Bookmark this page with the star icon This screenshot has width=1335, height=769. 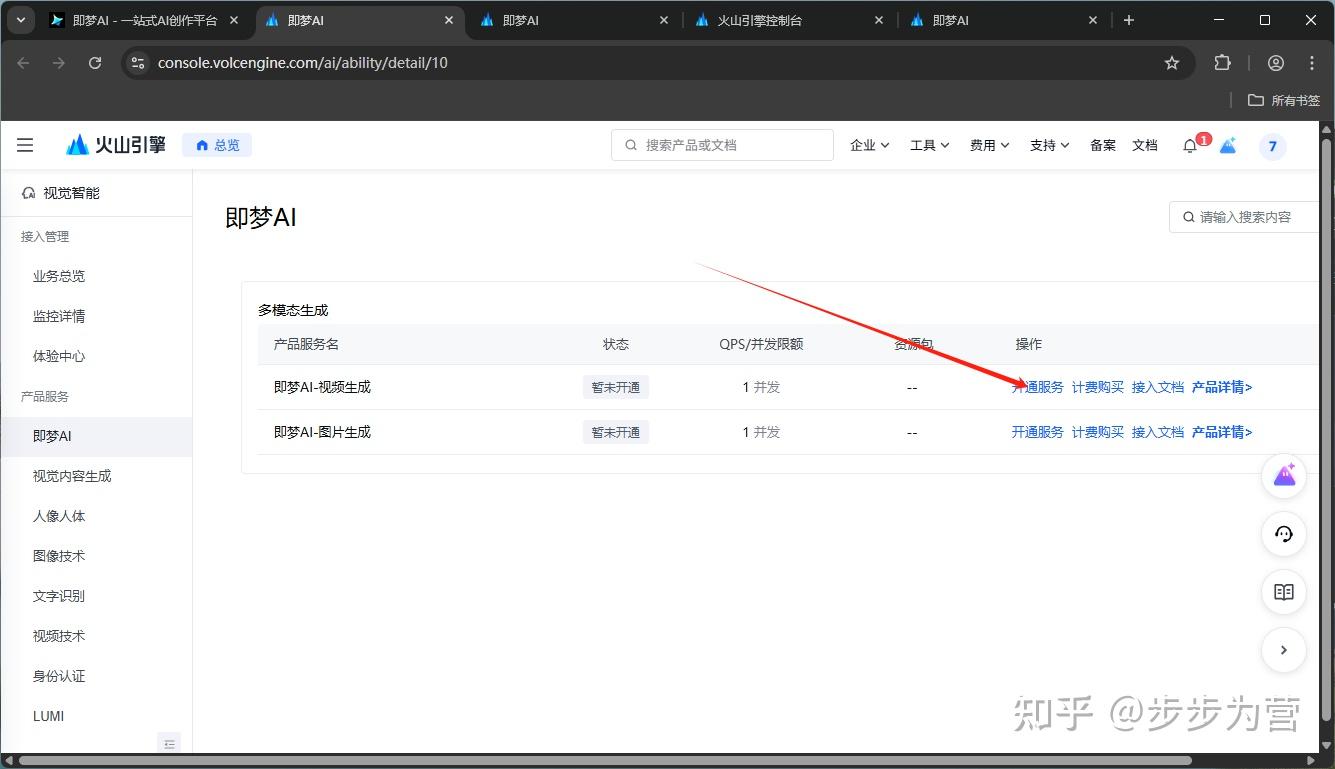point(1172,63)
